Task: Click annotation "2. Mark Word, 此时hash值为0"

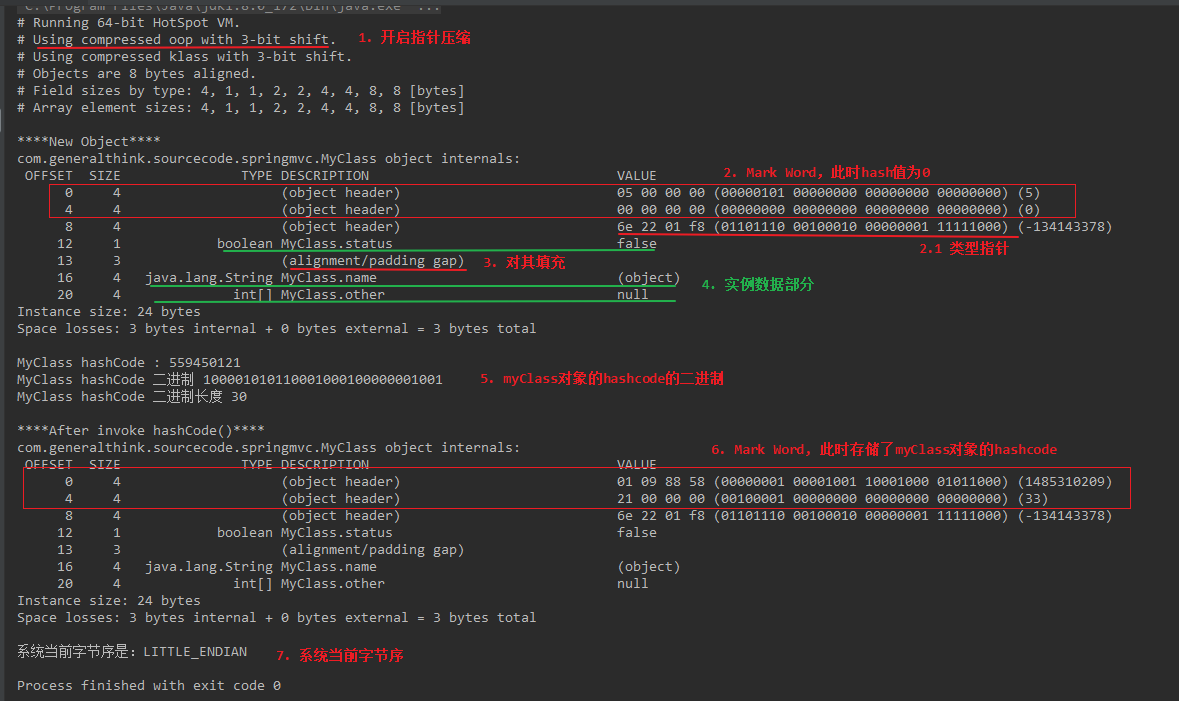Action: tap(827, 173)
